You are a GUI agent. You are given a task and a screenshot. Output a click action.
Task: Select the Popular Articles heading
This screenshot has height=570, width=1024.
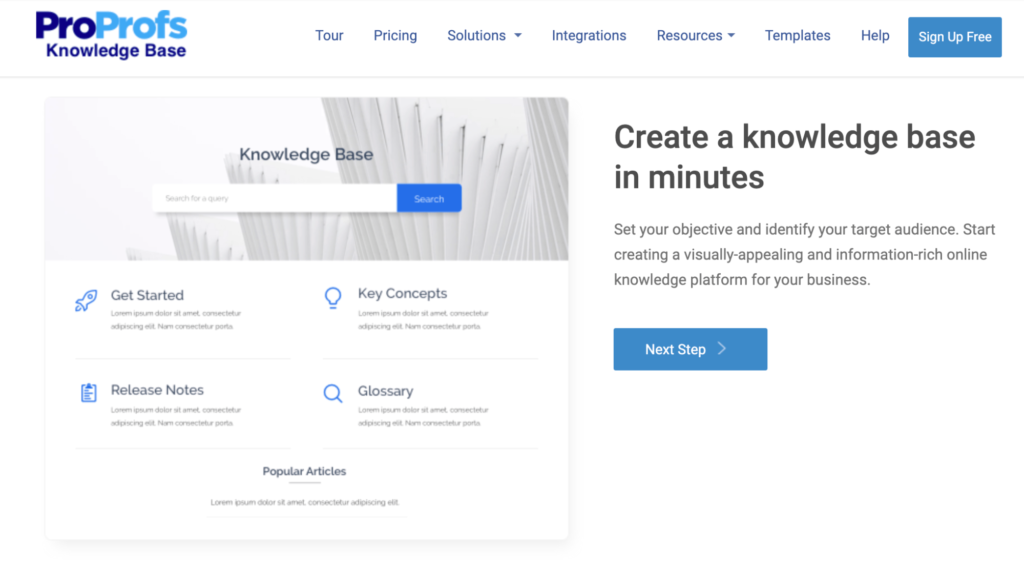tap(304, 471)
